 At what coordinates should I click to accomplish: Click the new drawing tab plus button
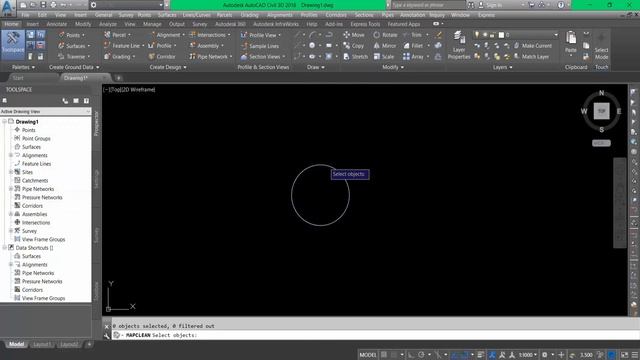point(118,78)
